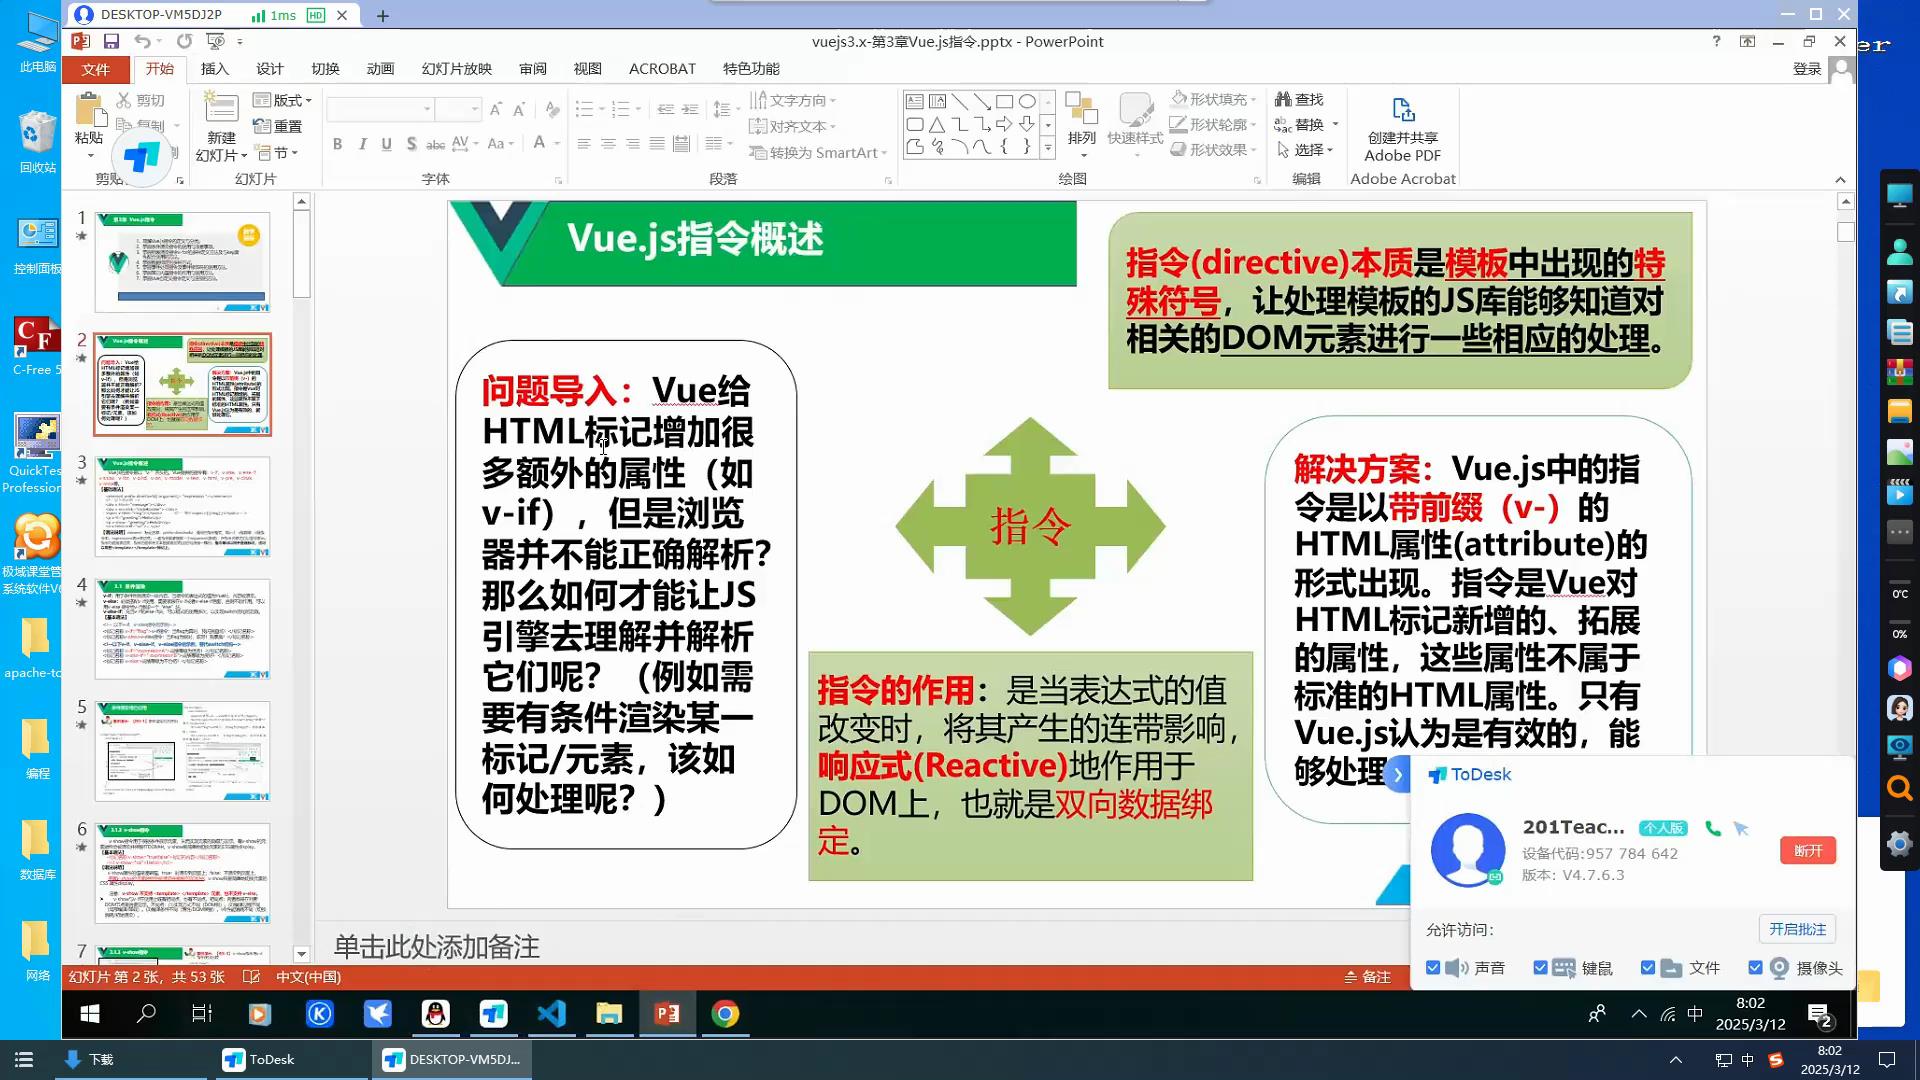Click the Bold formatting icon
This screenshot has height=1080, width=1920.
tap(338, 144)
